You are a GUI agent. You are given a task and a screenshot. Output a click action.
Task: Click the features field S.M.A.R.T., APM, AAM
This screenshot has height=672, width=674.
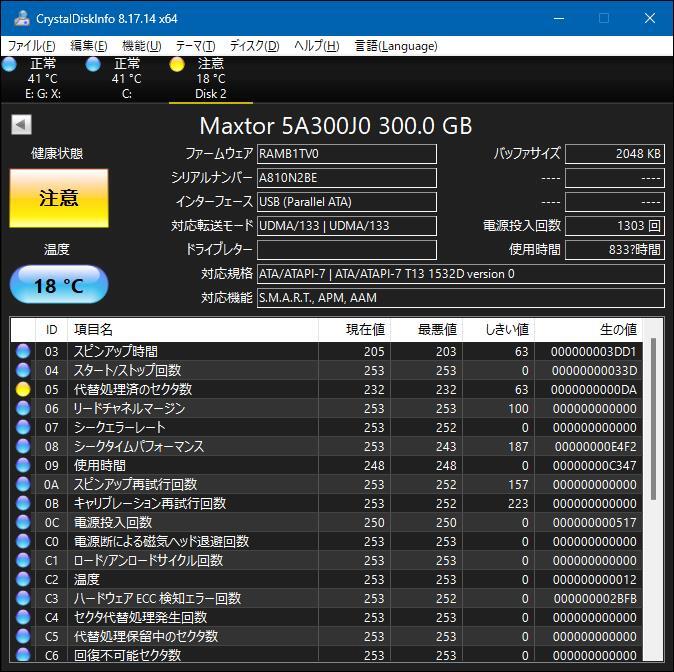click(x=461, y=298)
